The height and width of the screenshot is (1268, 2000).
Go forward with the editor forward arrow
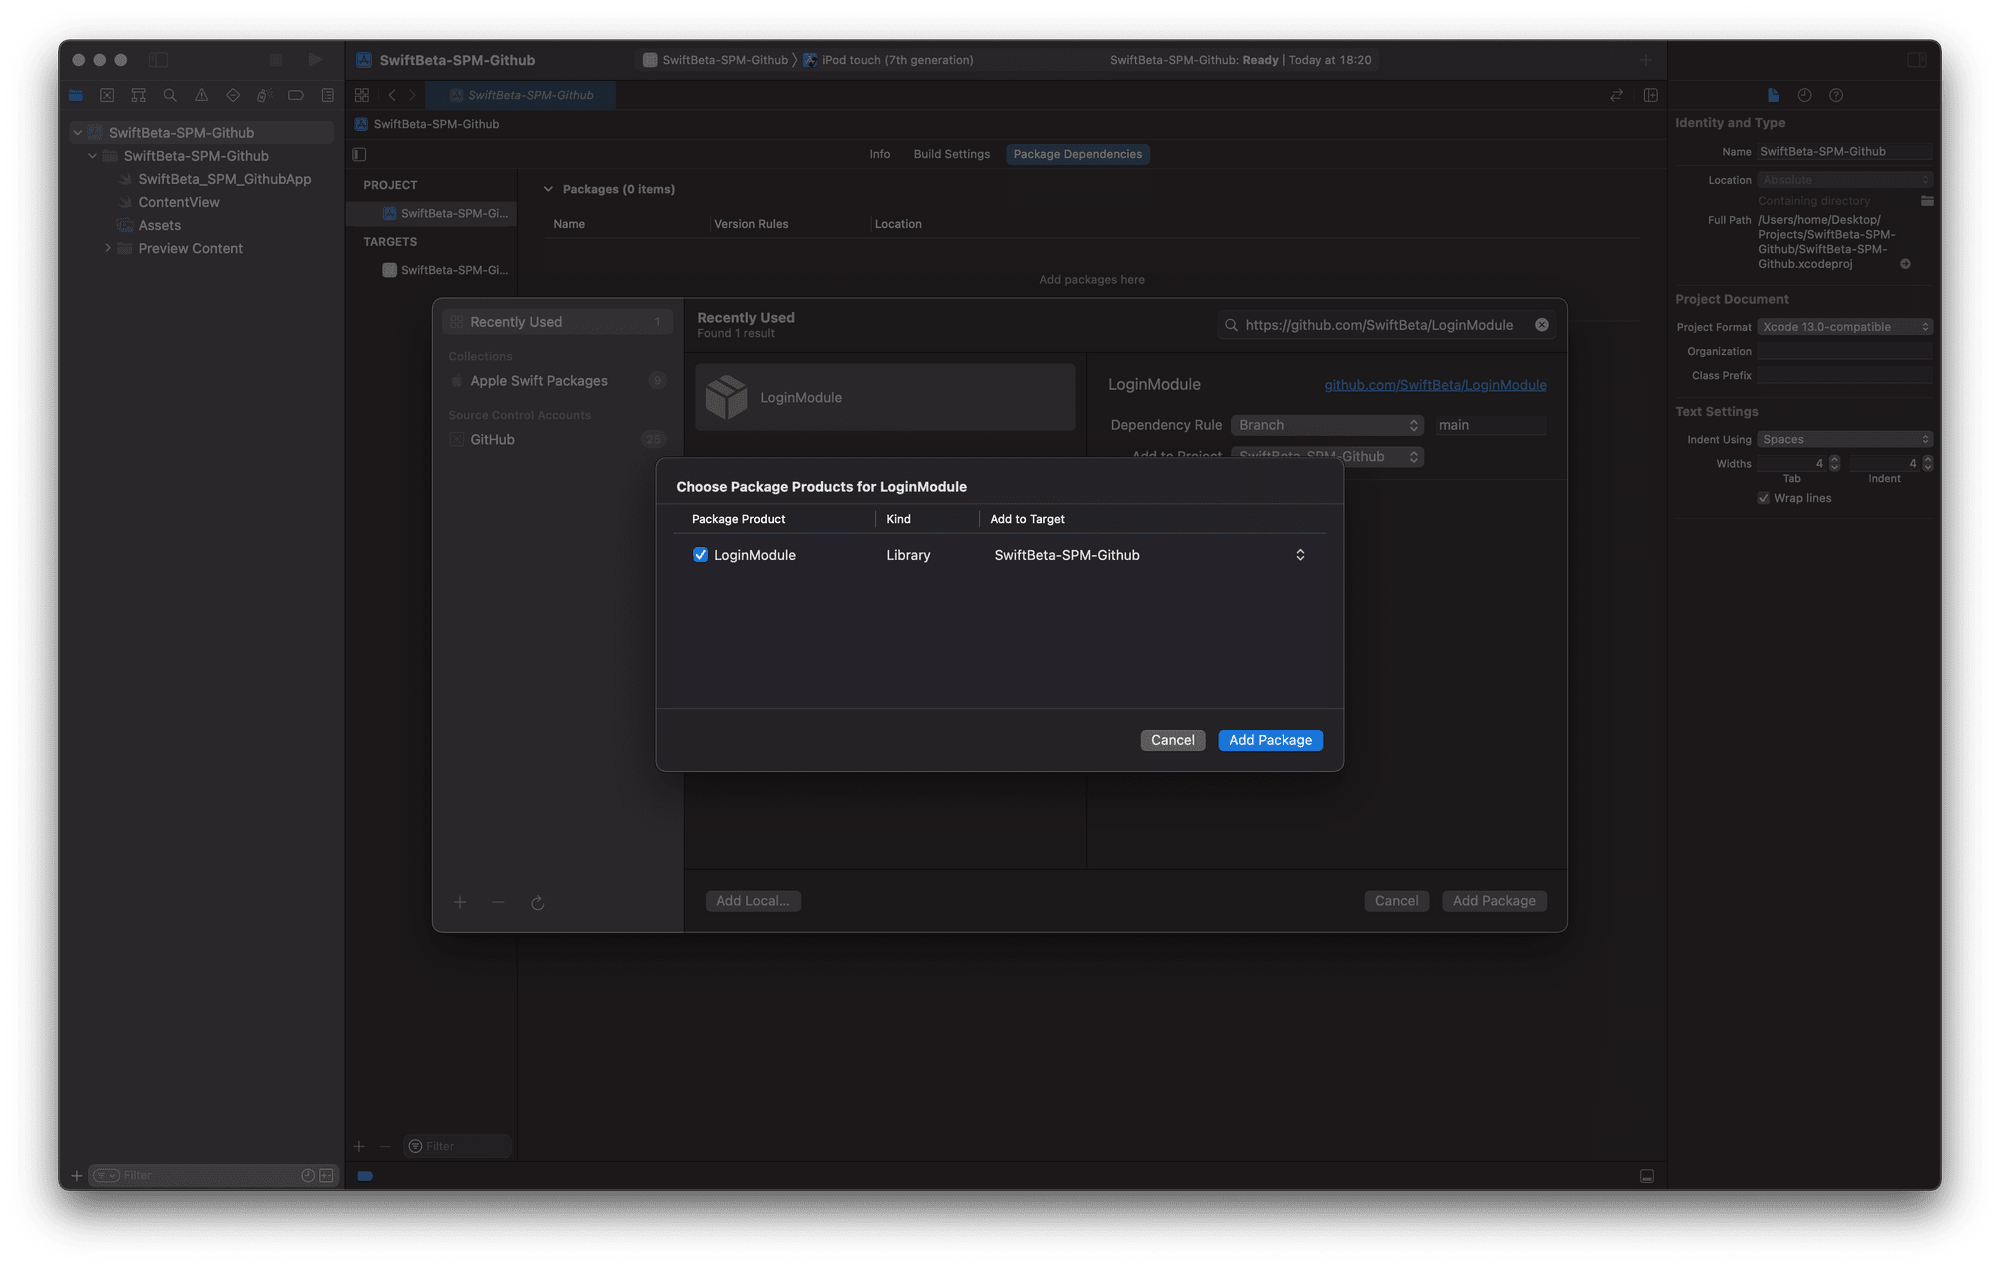(x=412, y=95)
